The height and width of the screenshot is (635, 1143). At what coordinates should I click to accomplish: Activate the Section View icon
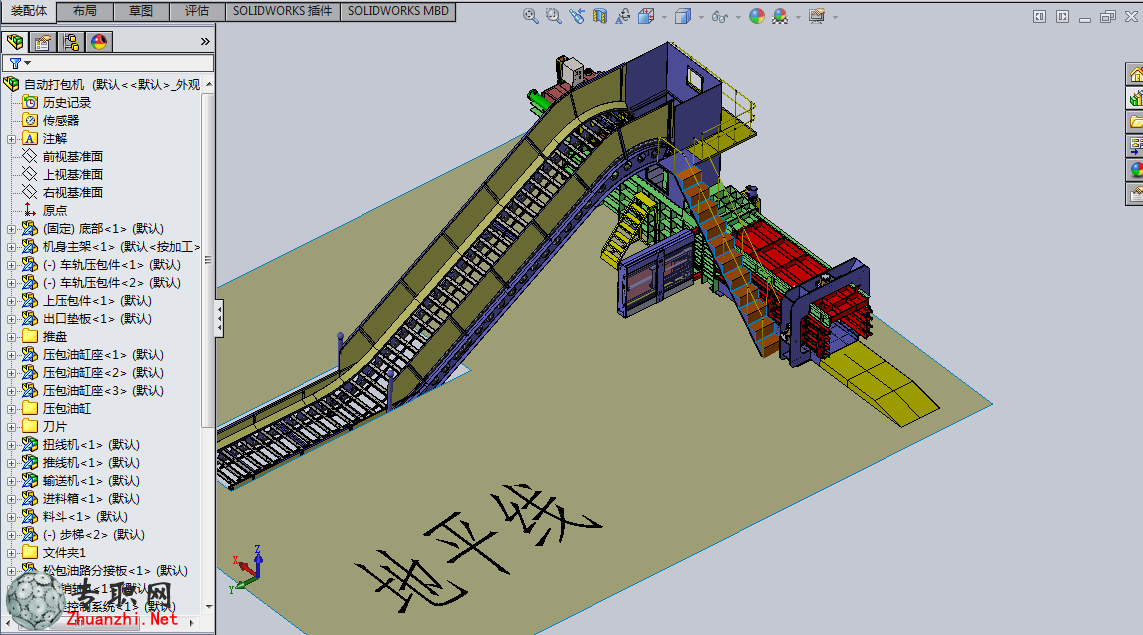[x=600, y=16]
